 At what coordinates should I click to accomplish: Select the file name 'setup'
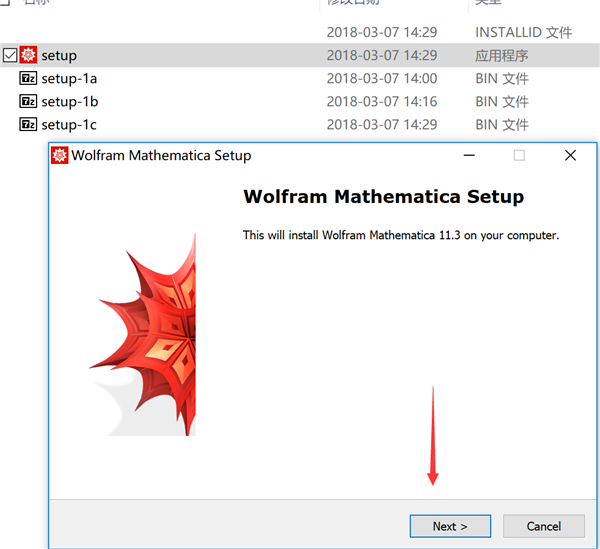59,56
